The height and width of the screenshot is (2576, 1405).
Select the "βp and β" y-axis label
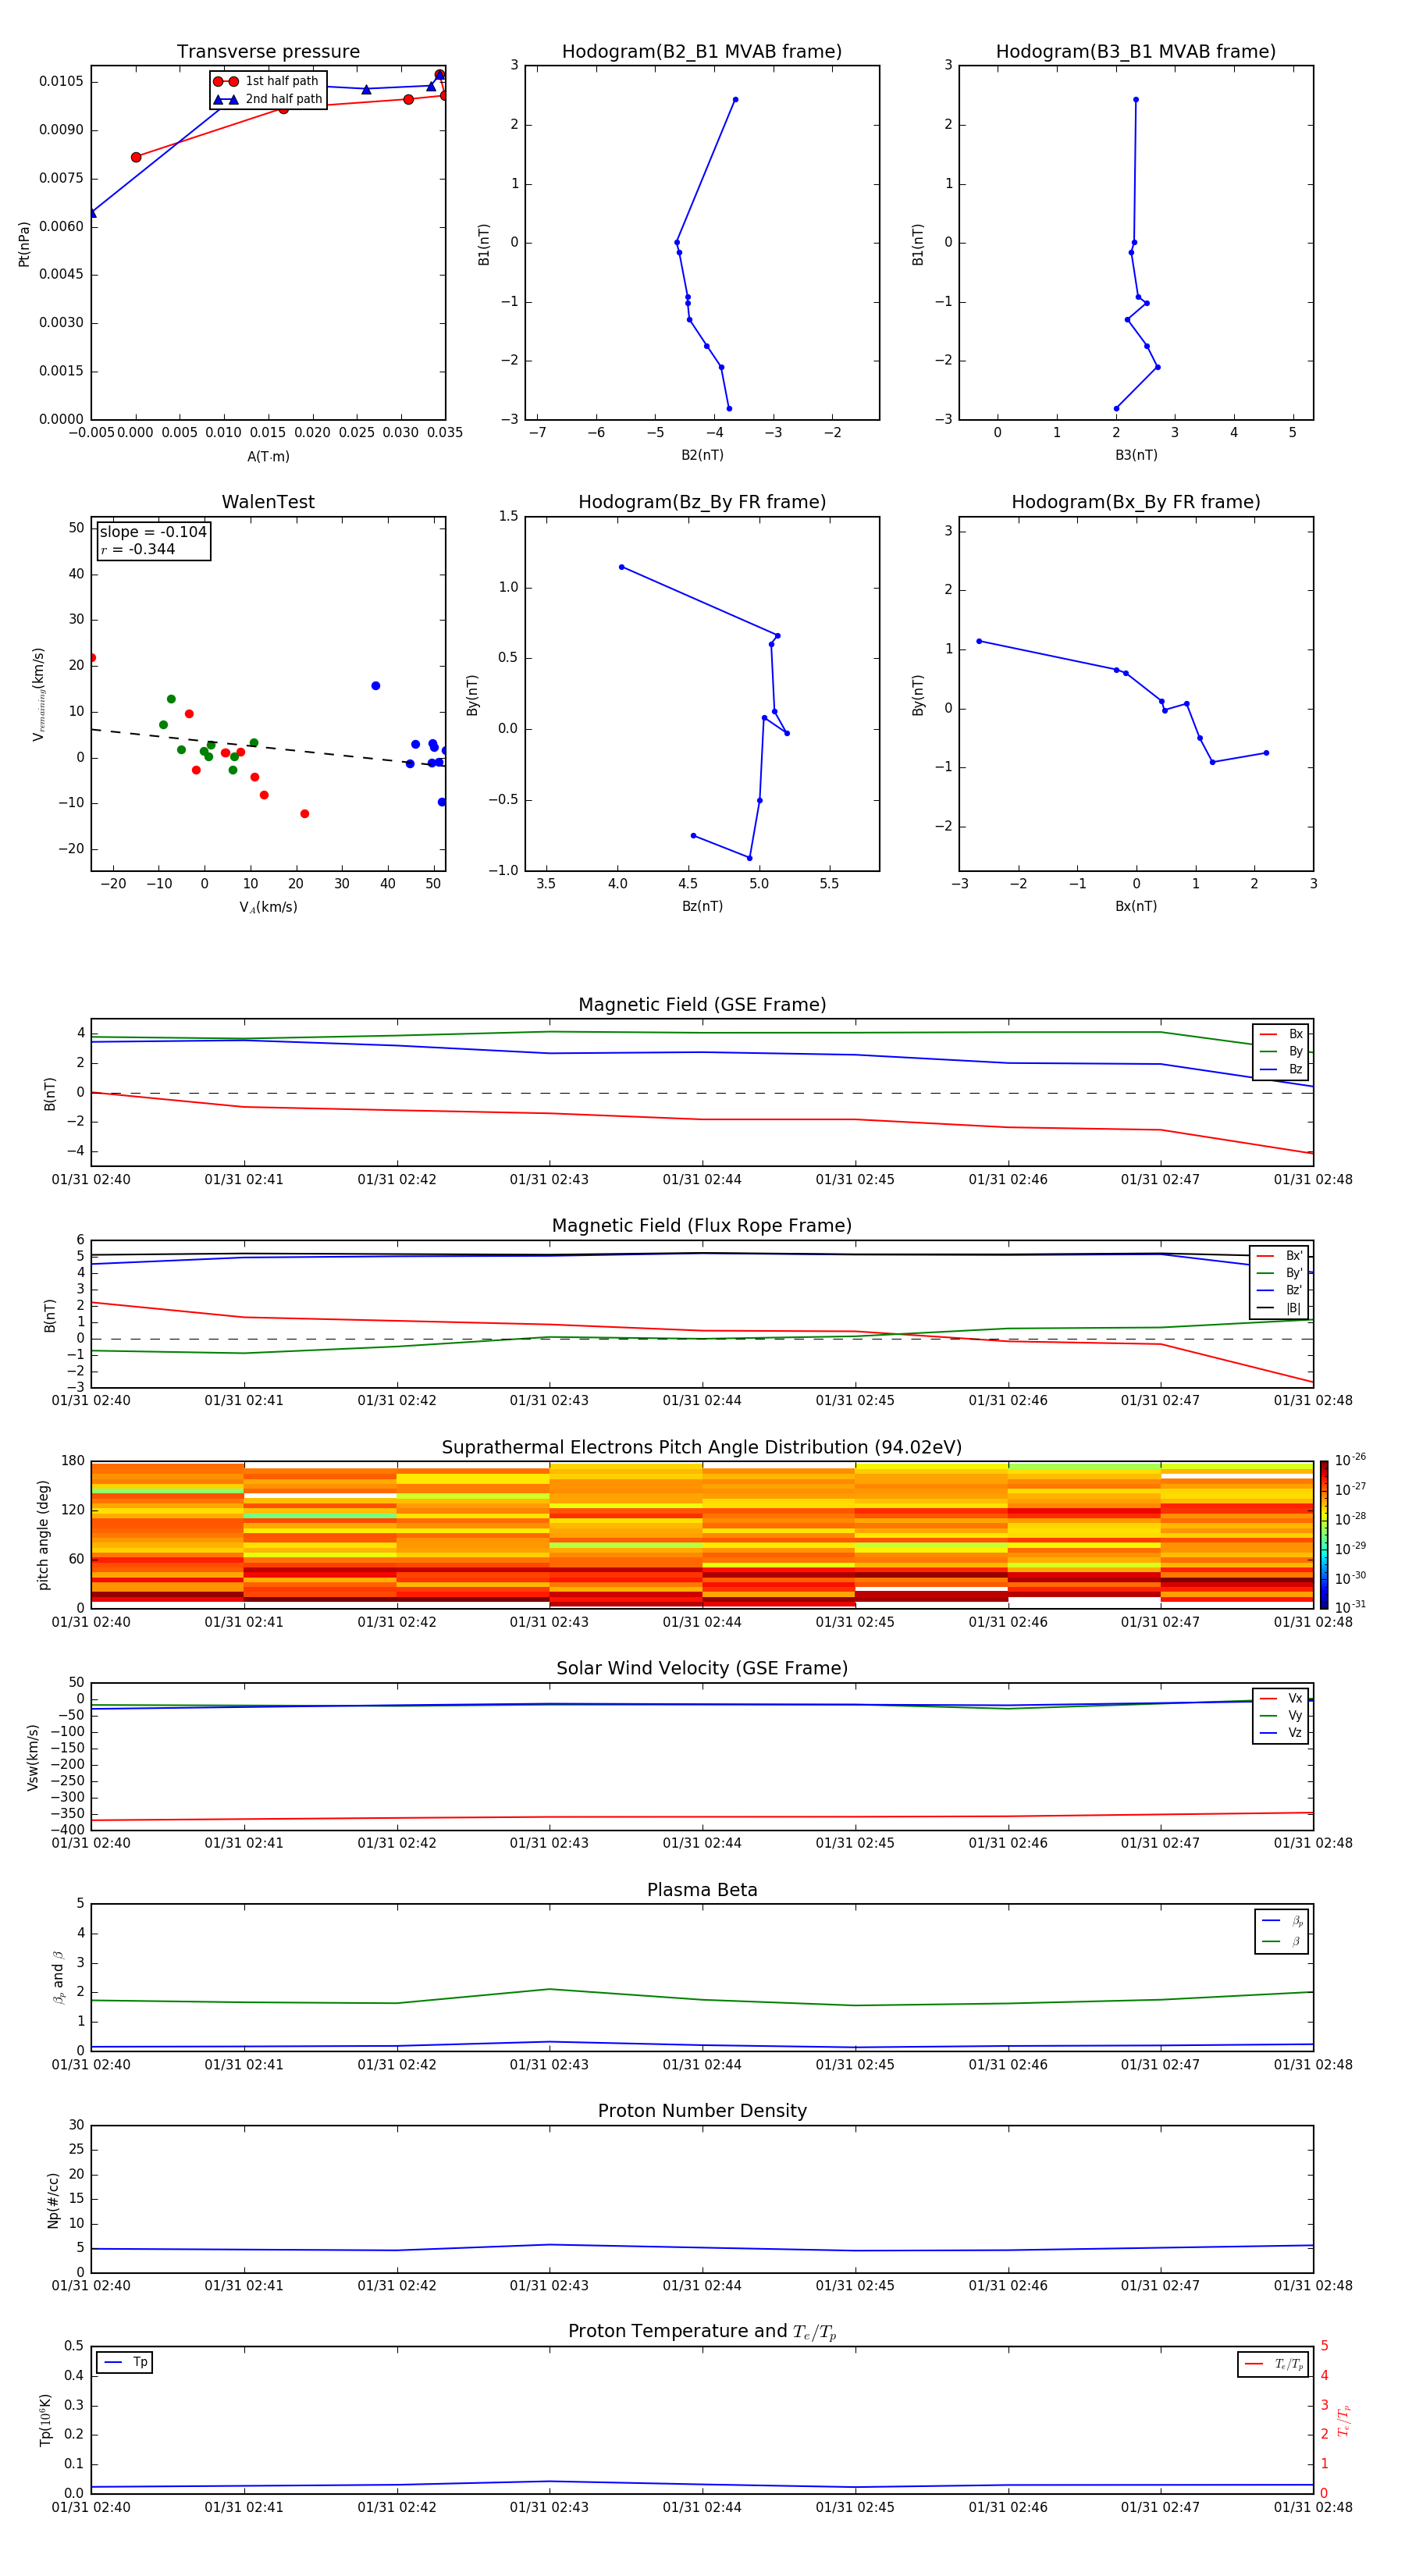[x=58, y=1977]
